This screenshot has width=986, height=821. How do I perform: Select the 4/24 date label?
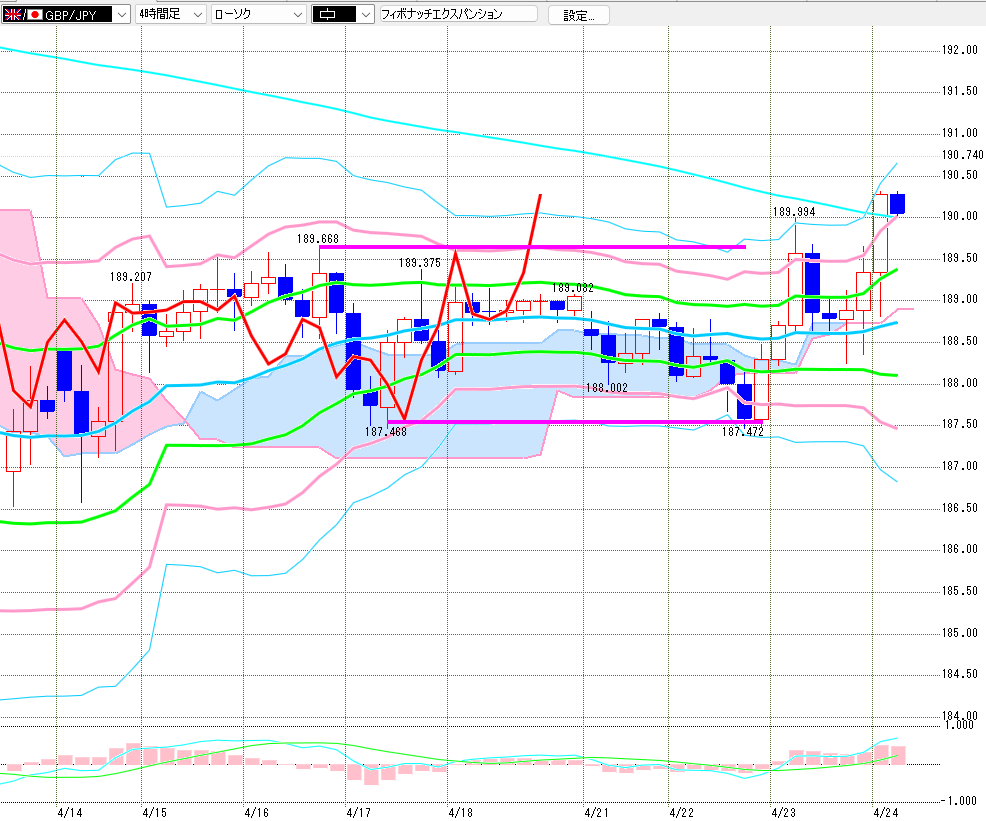click(x=885, y=813)
